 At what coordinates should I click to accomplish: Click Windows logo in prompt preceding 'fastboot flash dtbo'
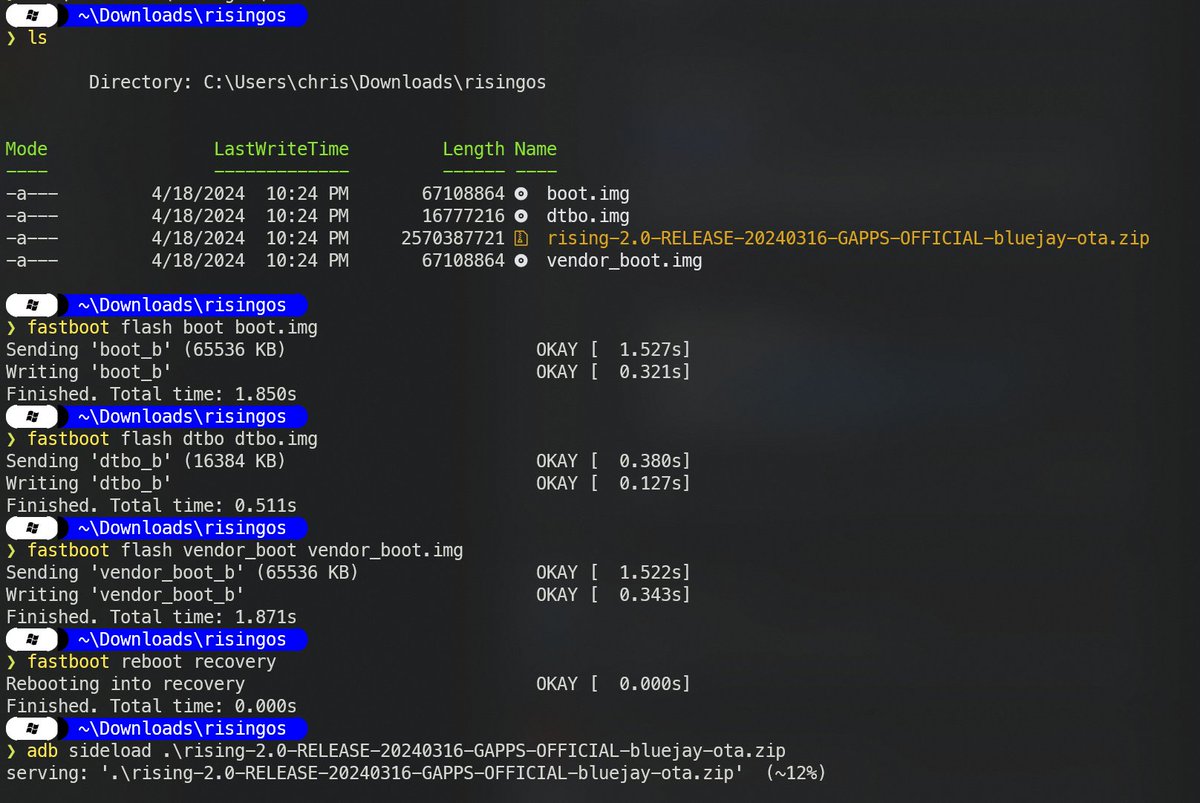point(33,416)
